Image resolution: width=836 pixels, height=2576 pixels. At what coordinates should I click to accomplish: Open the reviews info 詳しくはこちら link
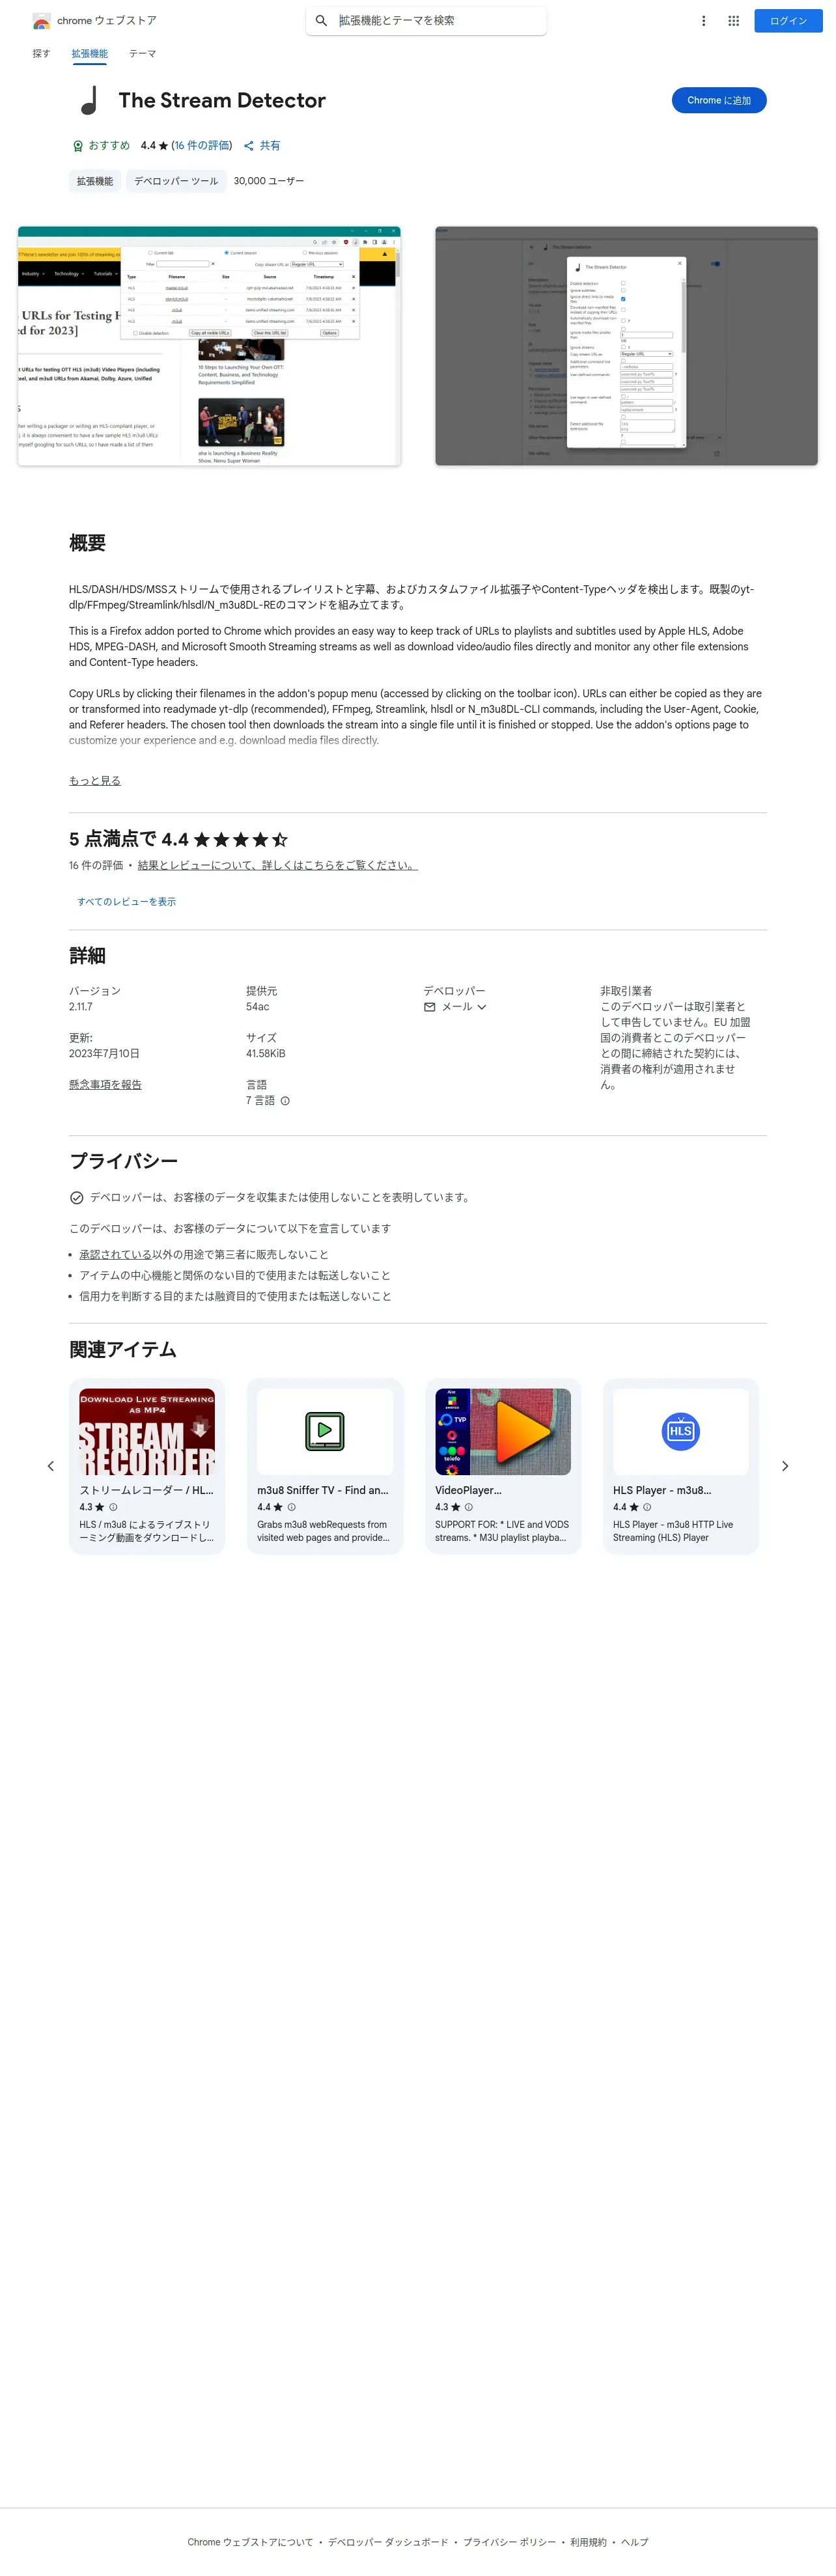[277, 866]
